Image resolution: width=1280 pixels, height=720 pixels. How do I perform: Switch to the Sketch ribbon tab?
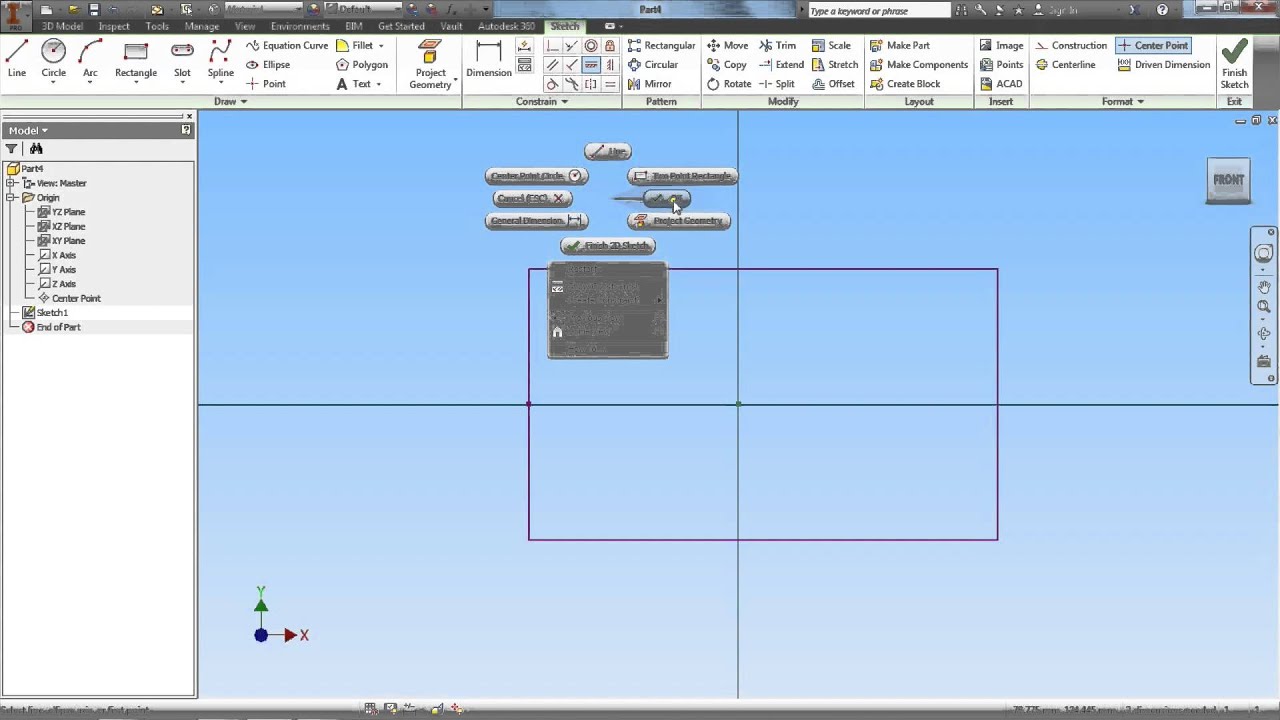click(x=565, y=26)
